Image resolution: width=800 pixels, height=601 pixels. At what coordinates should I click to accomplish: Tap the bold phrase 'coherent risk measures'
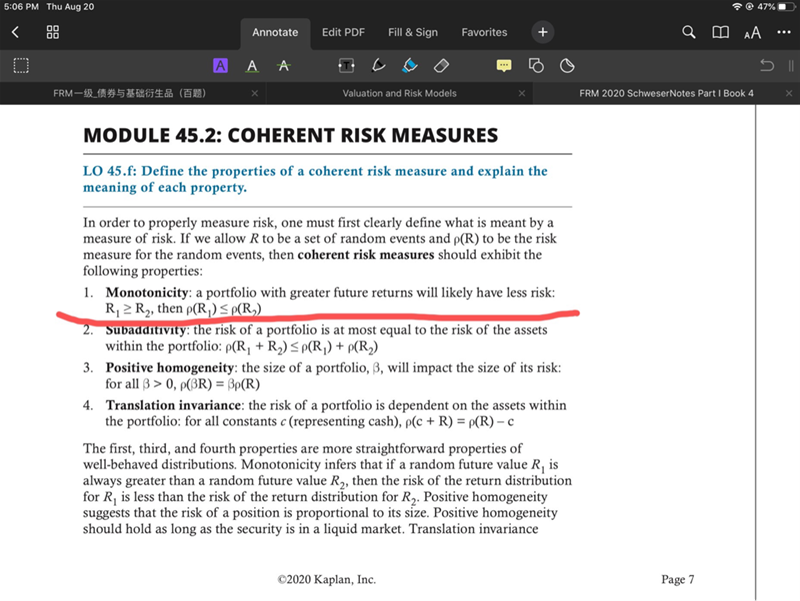(x=366, y=255)
